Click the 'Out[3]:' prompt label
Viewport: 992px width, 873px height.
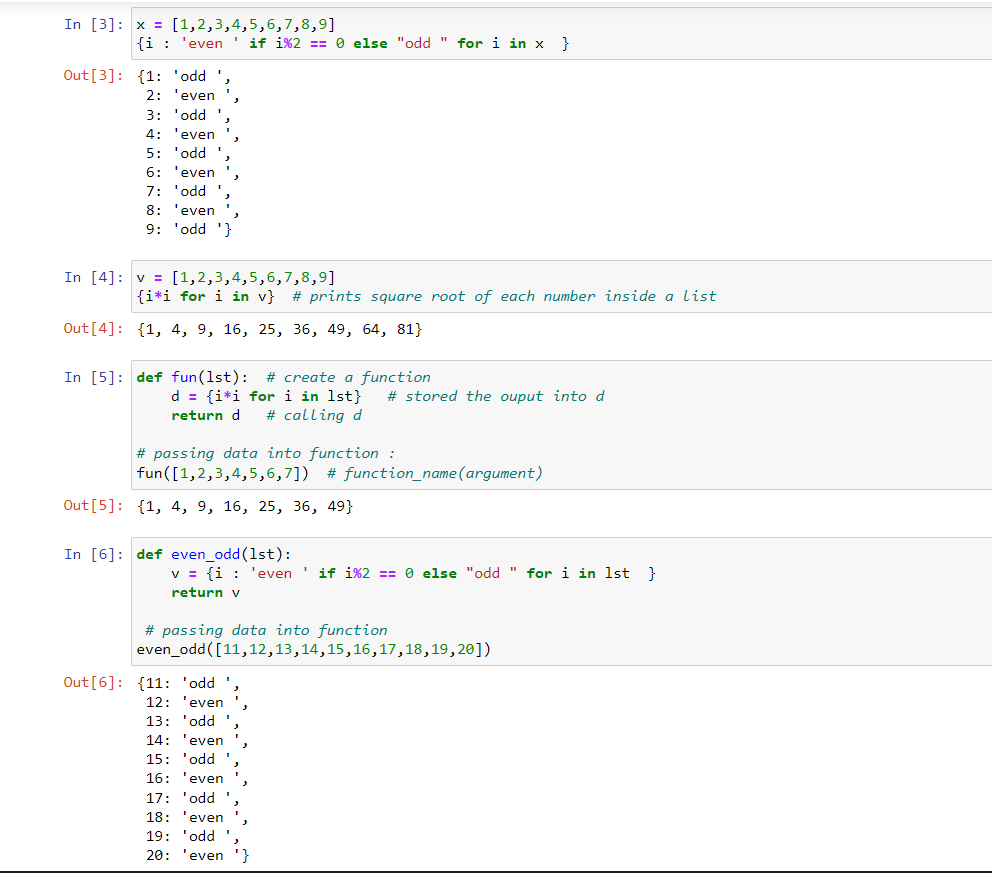click(94, 75)
